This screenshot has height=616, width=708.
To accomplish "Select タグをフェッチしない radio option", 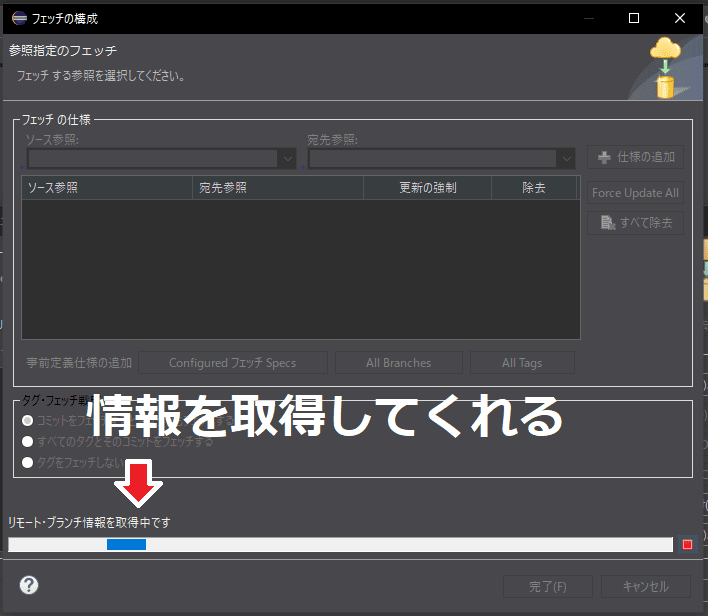I will pyautogui.click(x=28, y=462).
